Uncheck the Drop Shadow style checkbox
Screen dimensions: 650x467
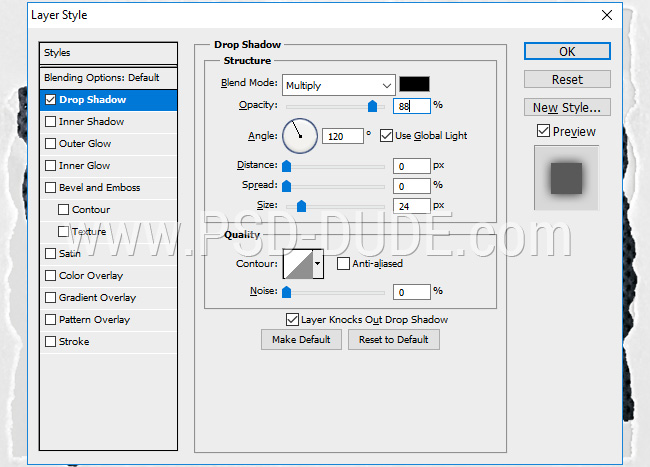pos(51,100)
